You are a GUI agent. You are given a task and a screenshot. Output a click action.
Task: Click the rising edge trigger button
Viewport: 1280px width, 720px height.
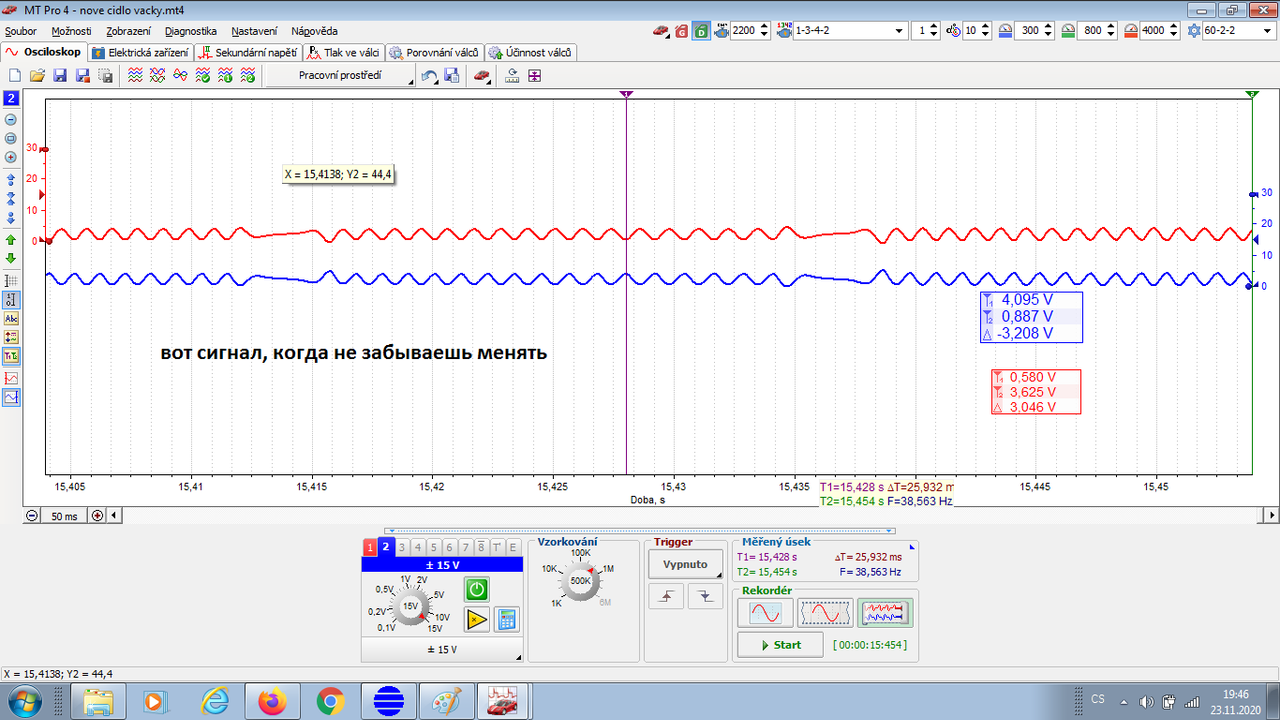click(x=666, y=596)
